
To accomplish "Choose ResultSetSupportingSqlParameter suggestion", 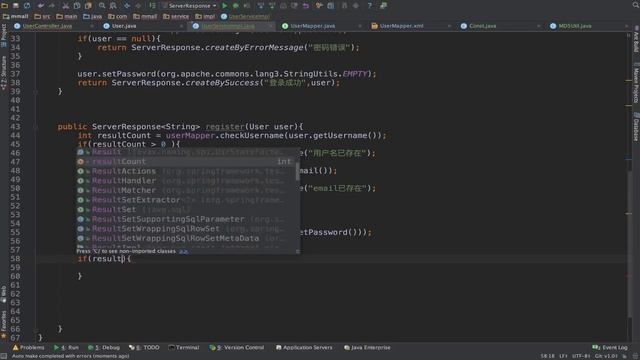I will 186,219.
